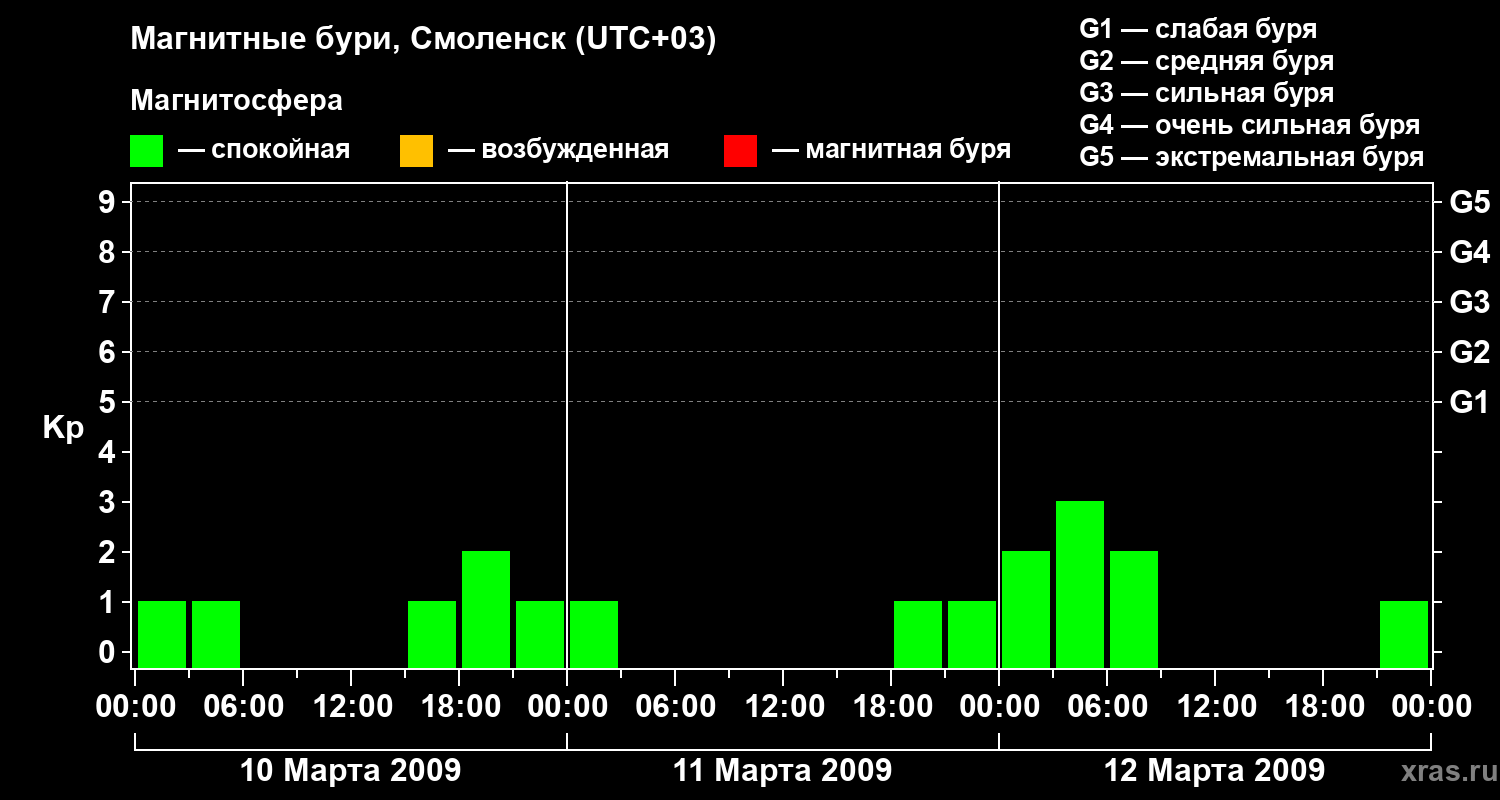Click the Kp 2 bar on 10 Марта evening
Viewport: 1500px width, 800px height.
coord(486,609)
